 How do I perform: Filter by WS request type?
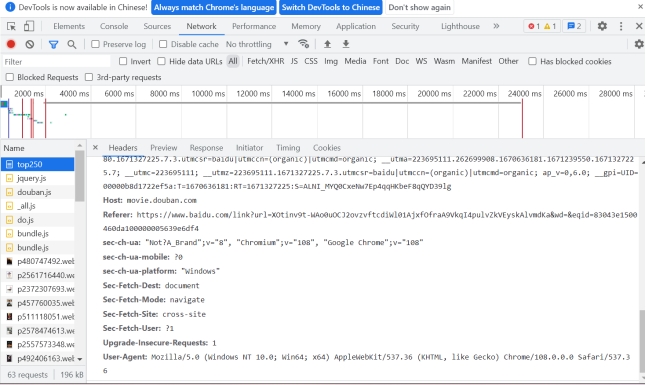click(421, 61)
